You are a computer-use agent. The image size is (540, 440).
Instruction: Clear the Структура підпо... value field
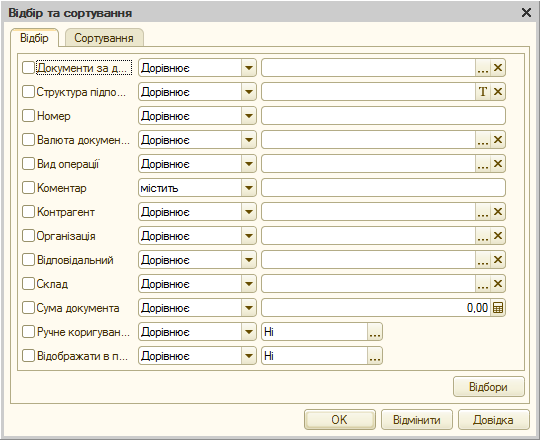pyautogui.click(x=498, y=92)
